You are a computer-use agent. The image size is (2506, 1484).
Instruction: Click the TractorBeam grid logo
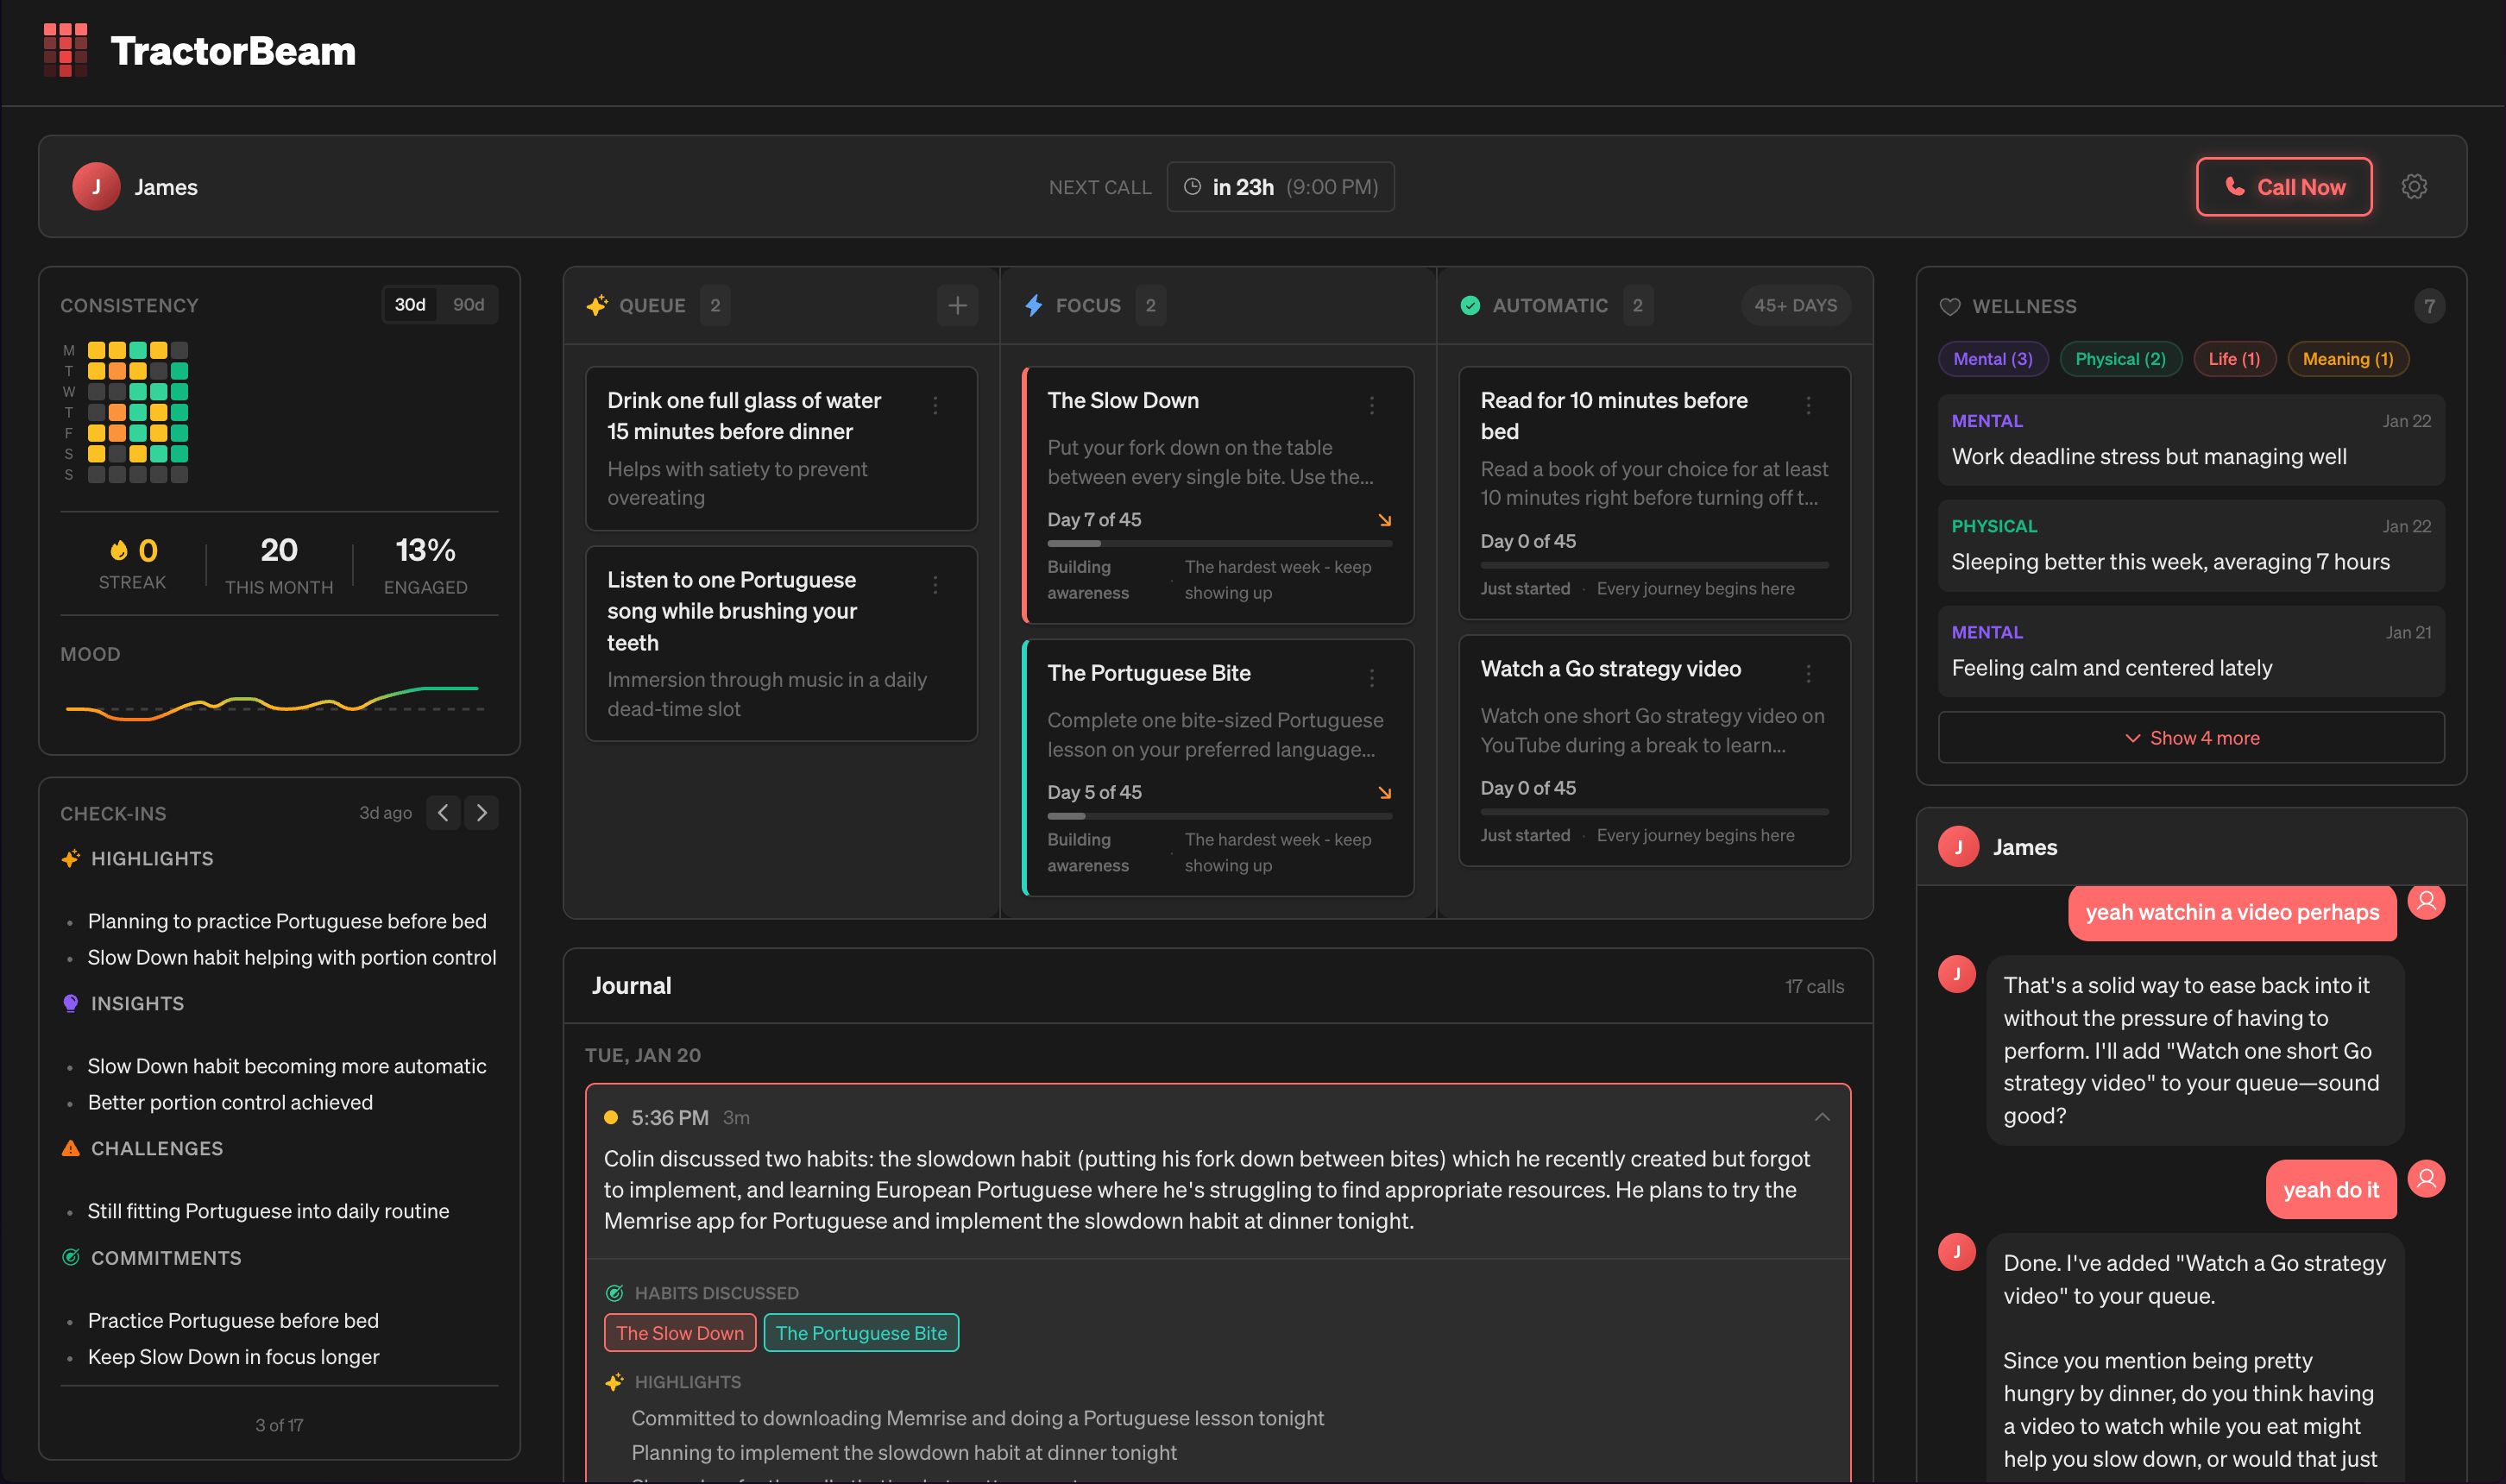[x=65, y=50]
